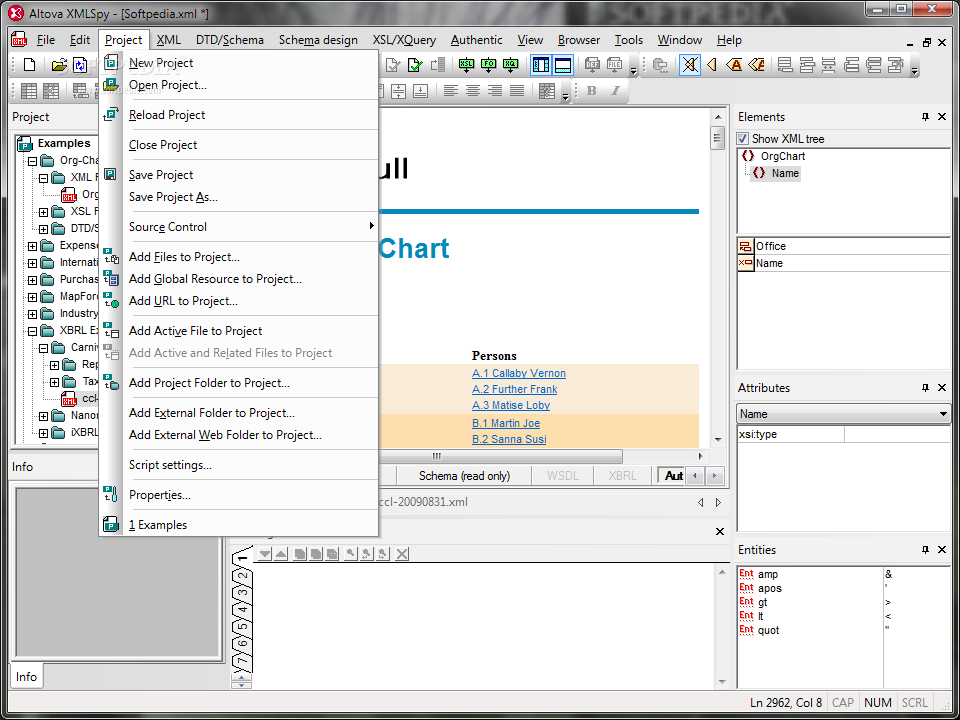Click the Center text toolbar icon
The image size is (960, 720).
click(x=473, y=91)
